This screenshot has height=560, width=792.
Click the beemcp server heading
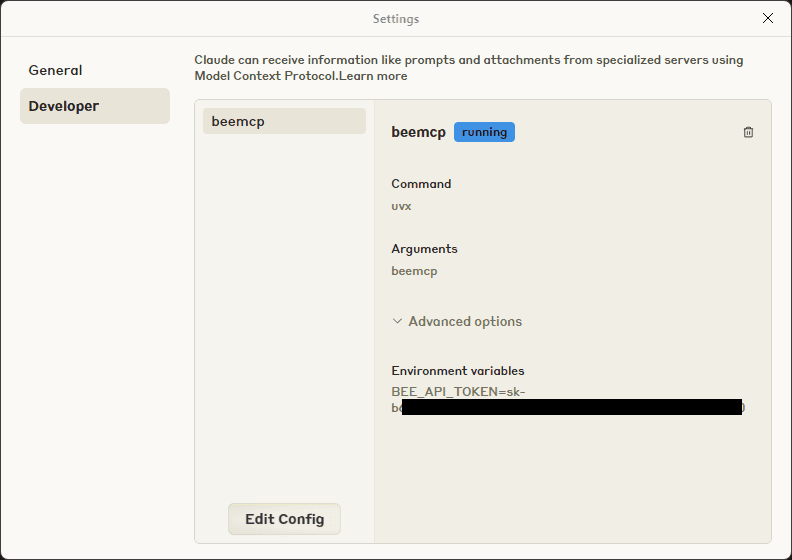418,132
